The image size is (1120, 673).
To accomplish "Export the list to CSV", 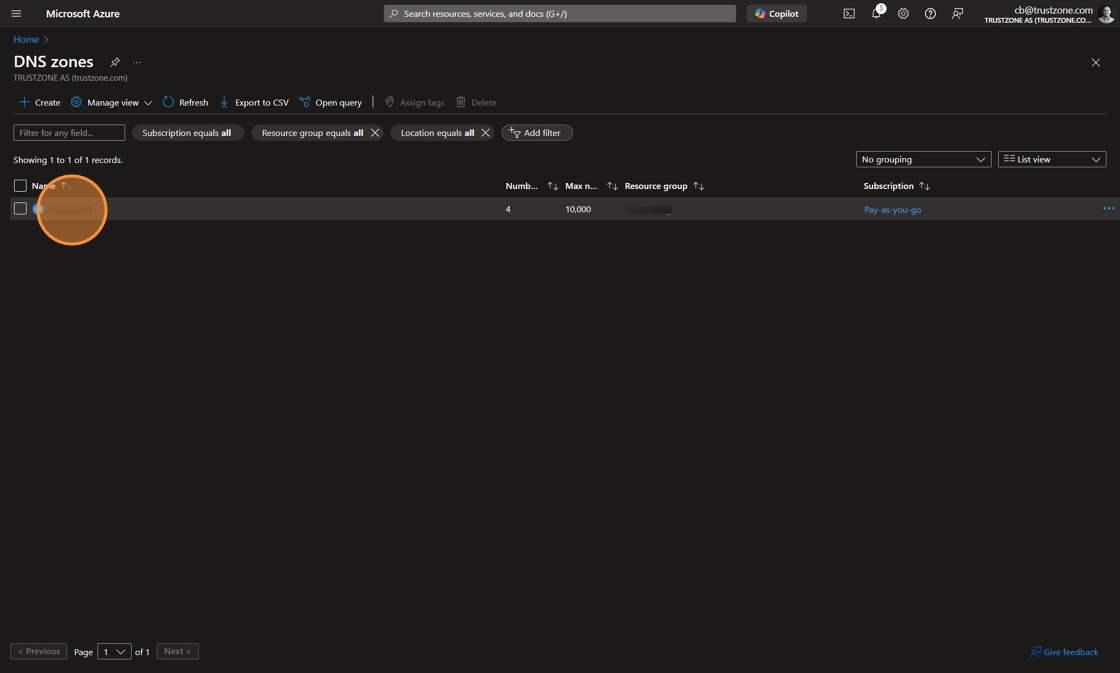I will [254, 102].
